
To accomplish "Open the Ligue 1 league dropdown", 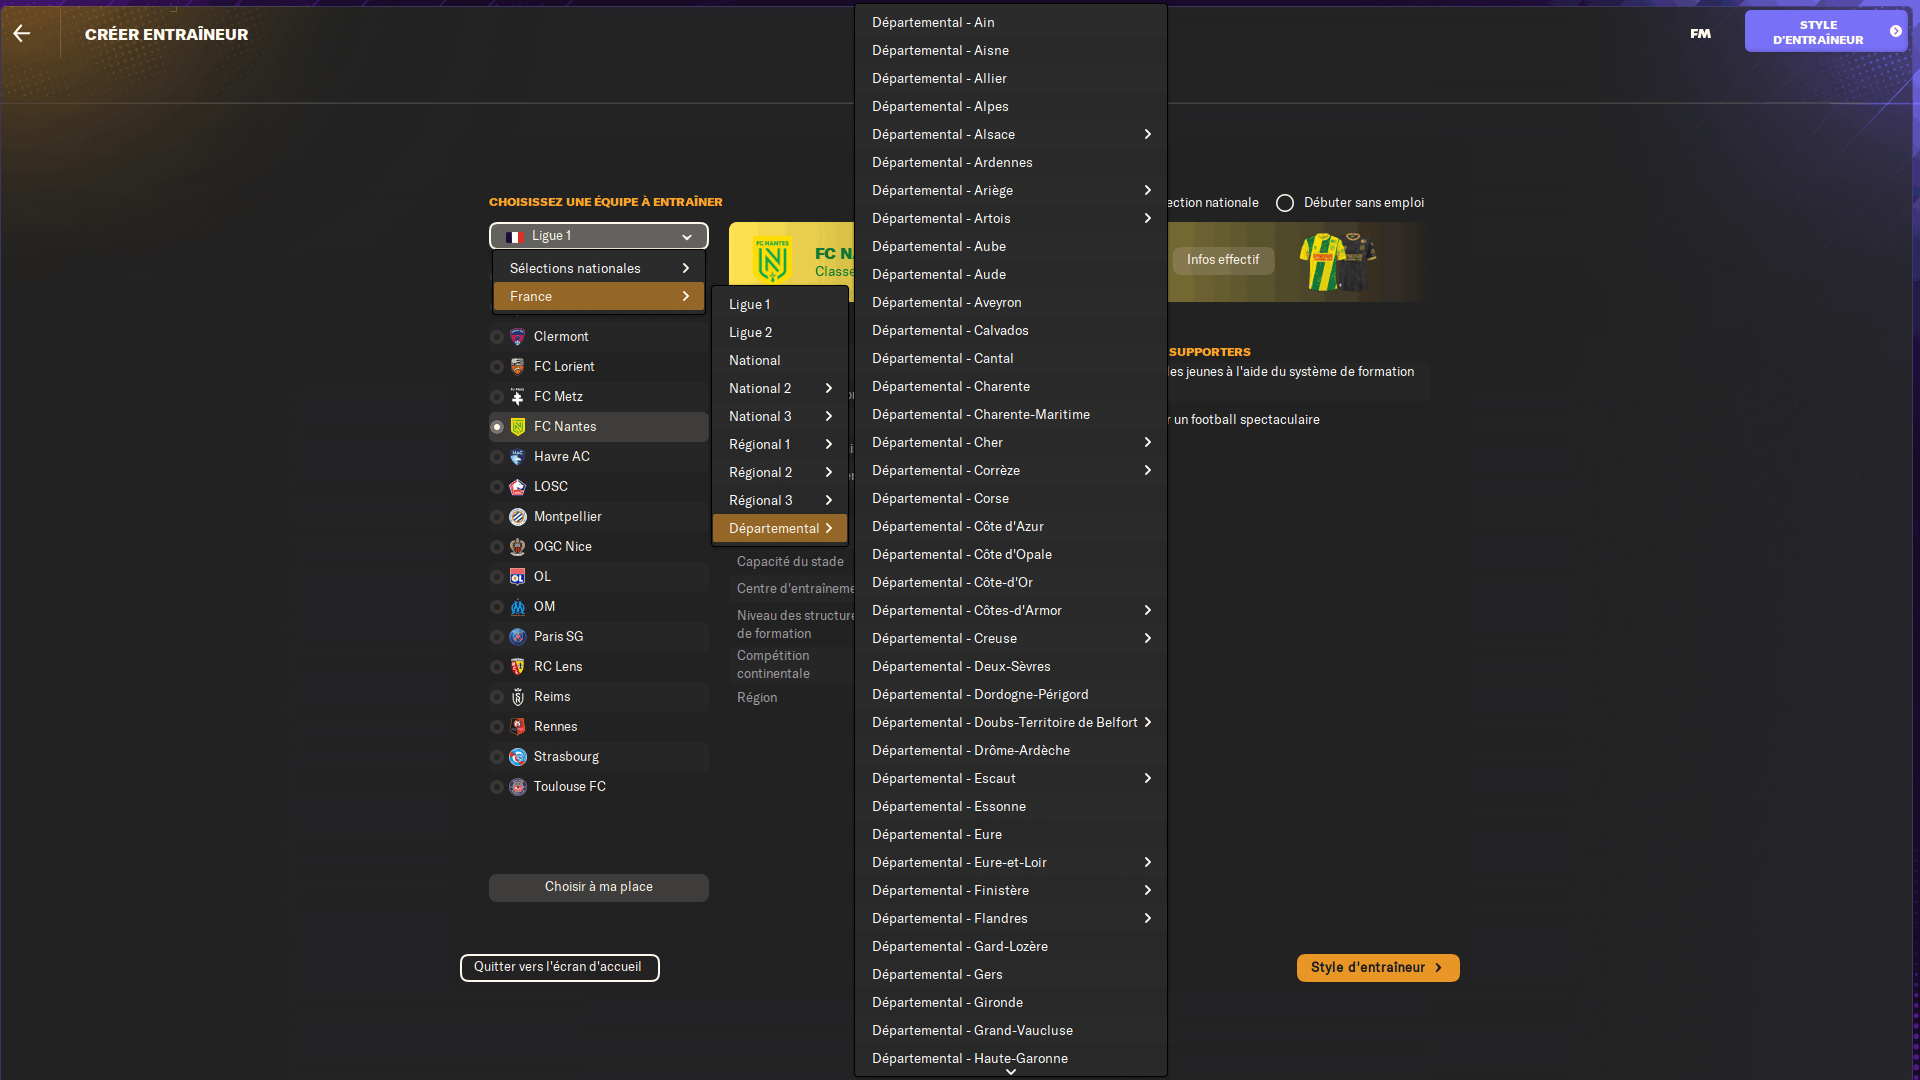I will click(x=598, y=236).
